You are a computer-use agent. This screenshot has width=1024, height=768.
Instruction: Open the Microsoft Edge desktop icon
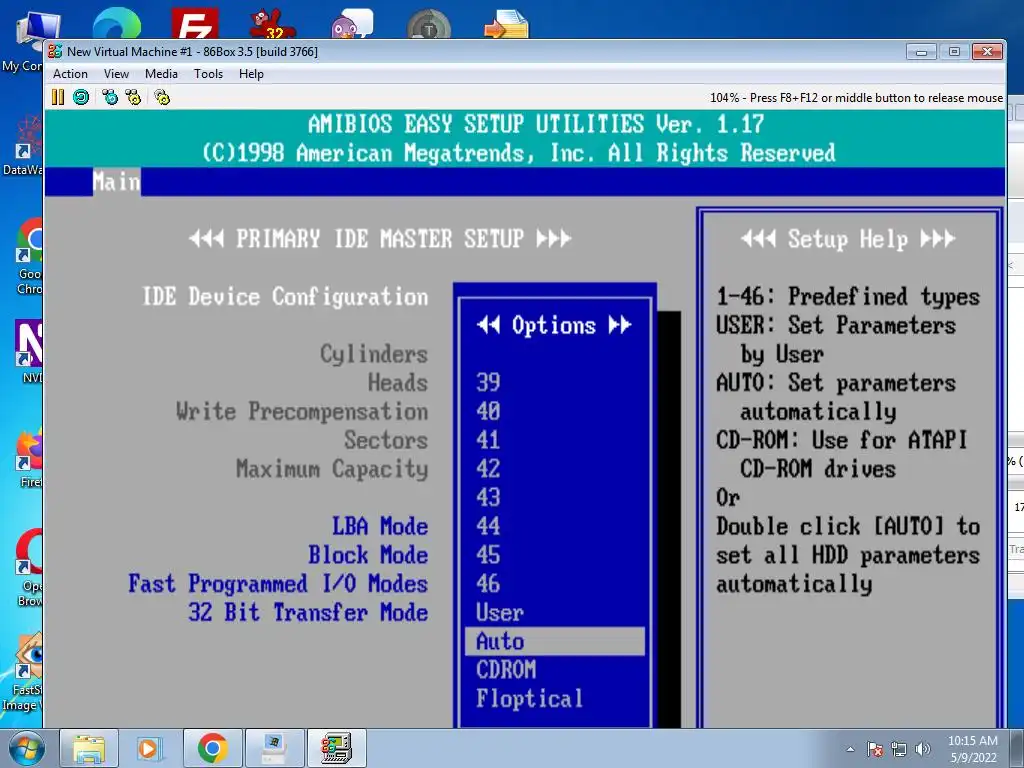pos(116,23)
